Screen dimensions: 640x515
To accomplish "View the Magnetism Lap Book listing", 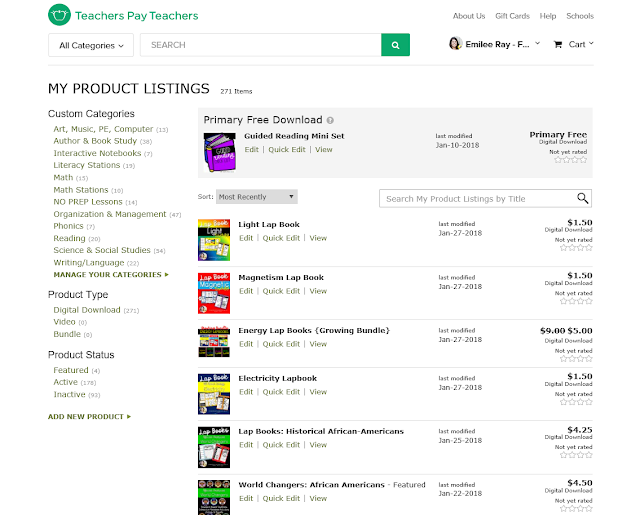I will 318,291.
